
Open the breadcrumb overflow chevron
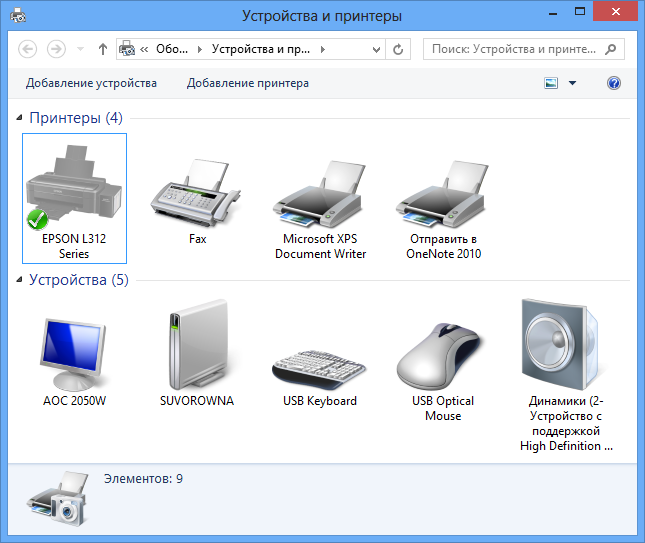click(144, 50)
